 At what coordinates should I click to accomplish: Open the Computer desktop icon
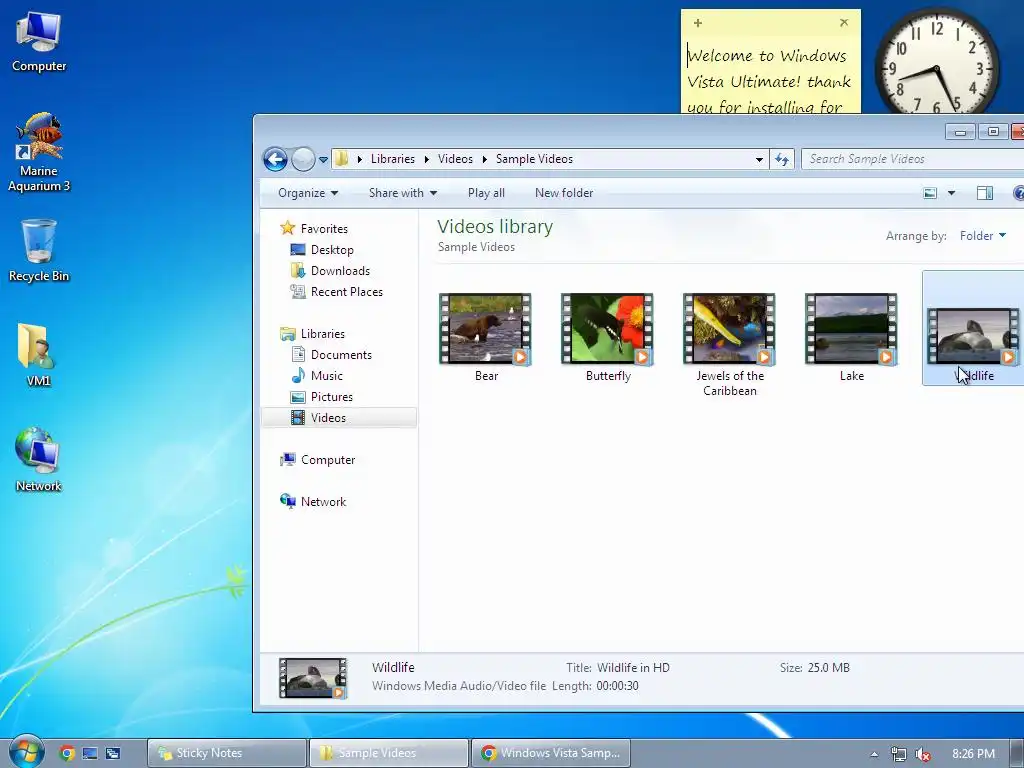pos(39,41)
